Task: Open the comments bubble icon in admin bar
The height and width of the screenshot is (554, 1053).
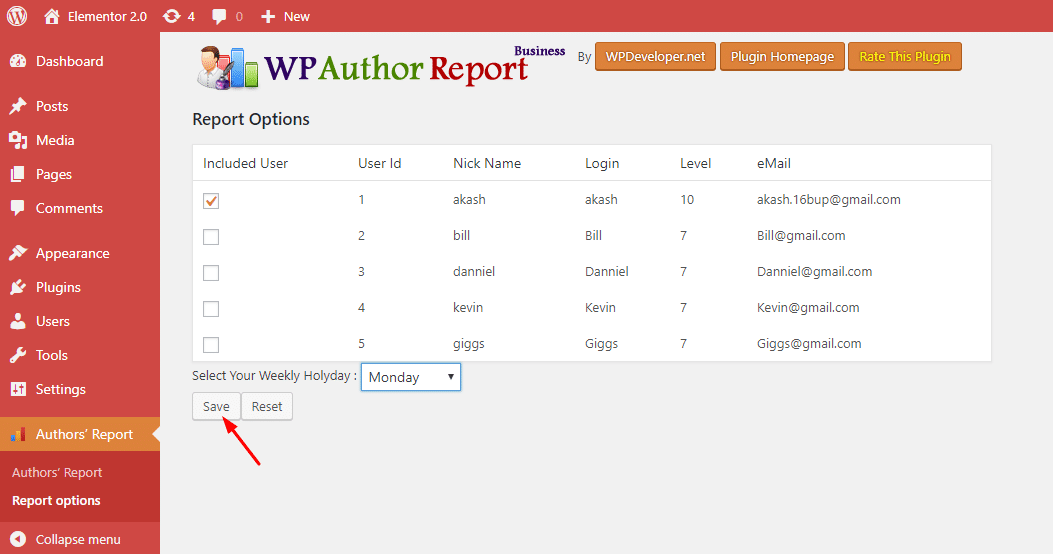Action: pos(219,17)
